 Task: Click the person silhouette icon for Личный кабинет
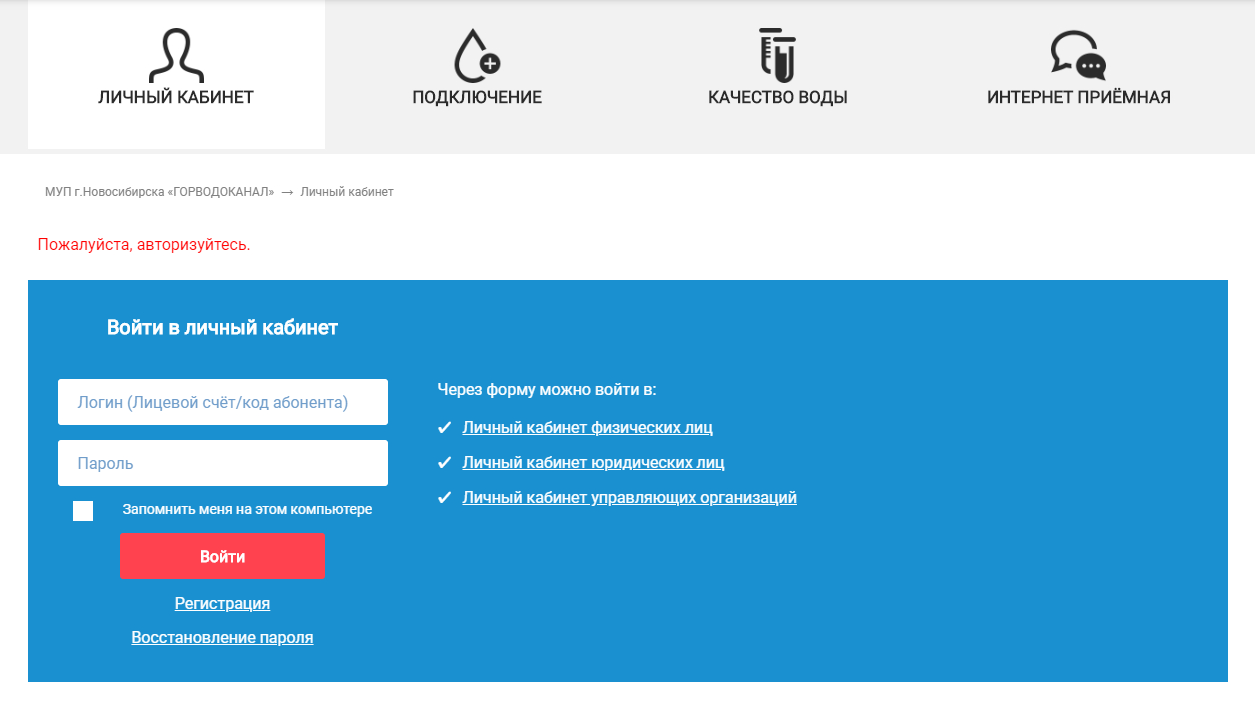pyautogui.click(x=176, y=55)
